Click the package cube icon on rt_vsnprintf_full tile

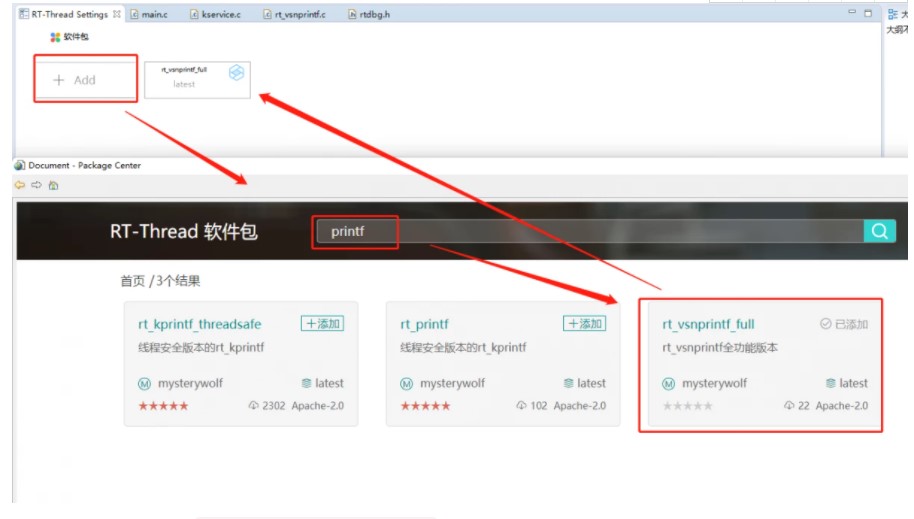click(x=236, y=73)
